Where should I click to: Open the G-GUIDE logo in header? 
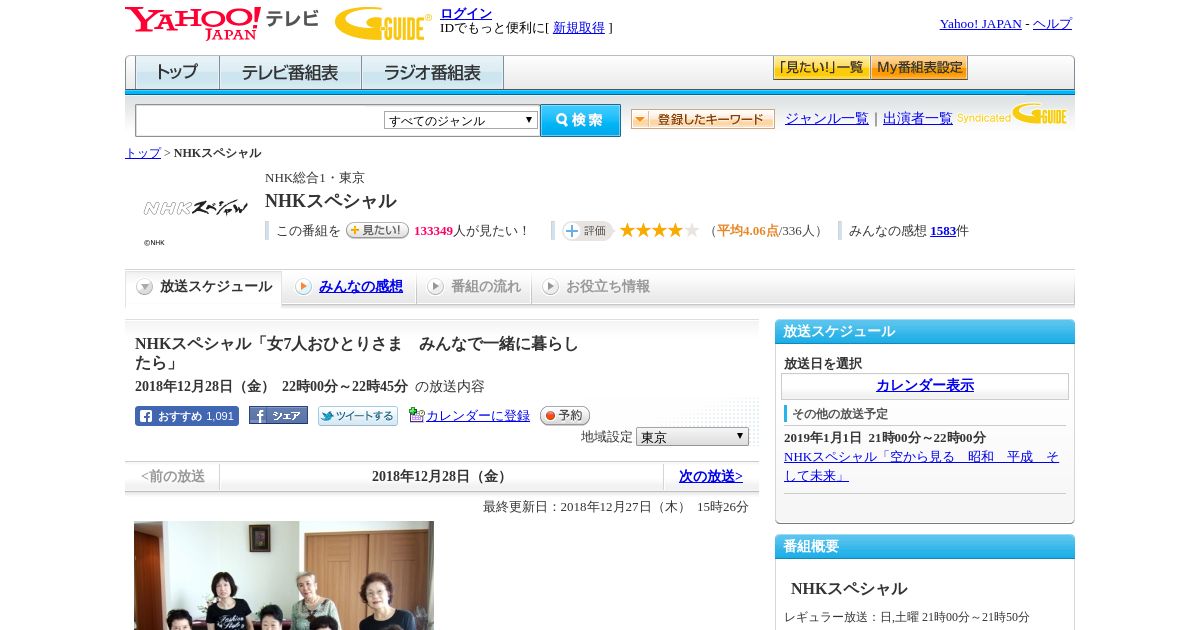click(x=383, y=23)
